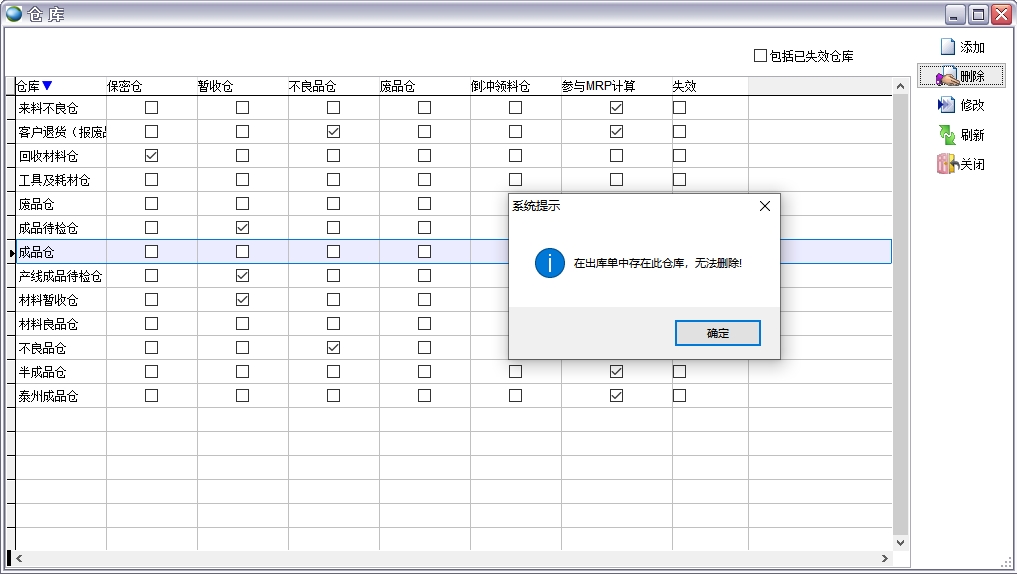
Task: Uncheck 保密仓 for 回收材料仓 row
Action: 152,155
